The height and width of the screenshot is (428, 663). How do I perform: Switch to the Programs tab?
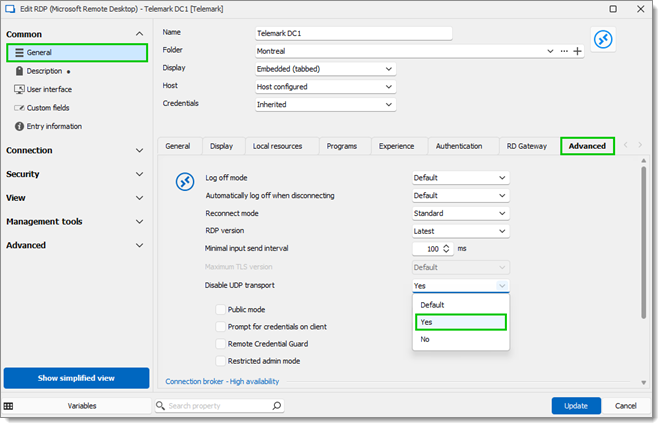click(x=342, y=146)
